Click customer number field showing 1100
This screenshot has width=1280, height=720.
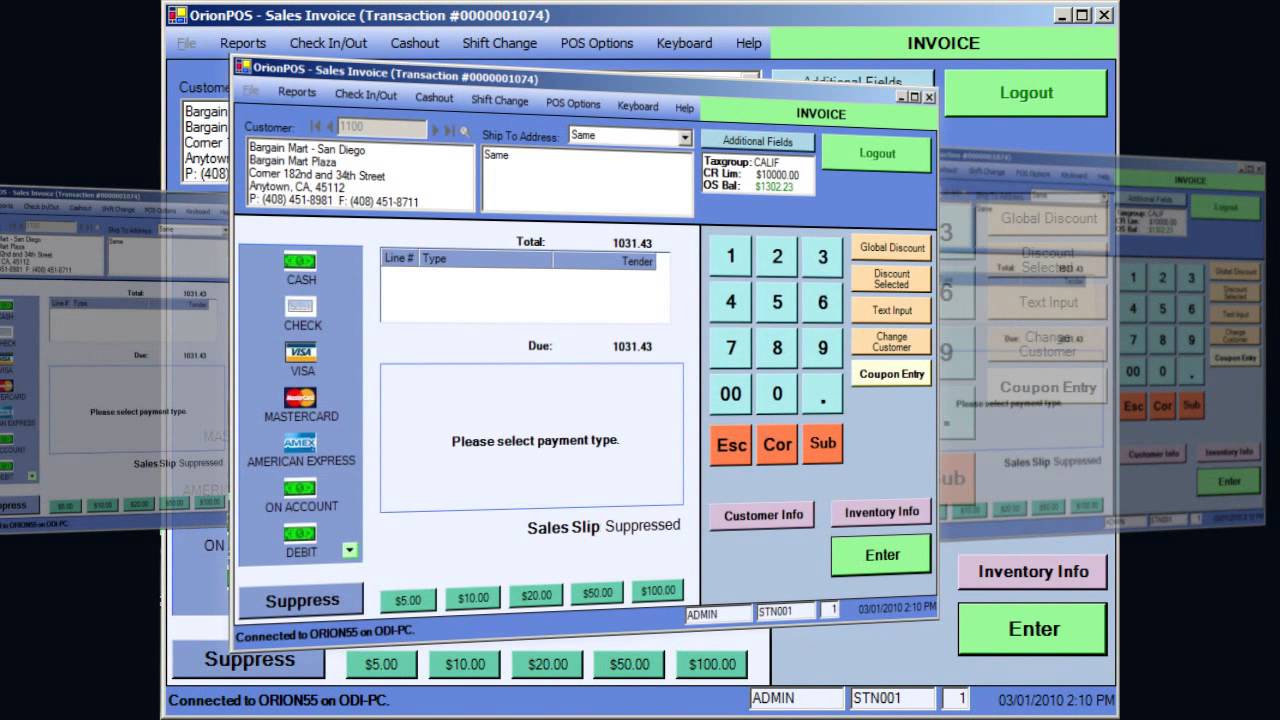pos(382,128)
